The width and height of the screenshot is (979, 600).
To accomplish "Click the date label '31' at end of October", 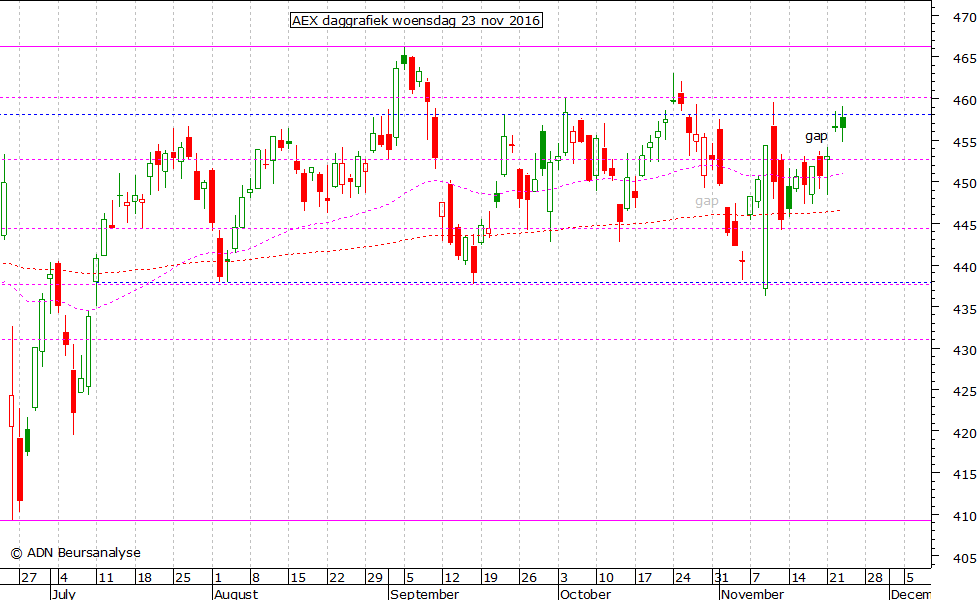I will 721,578.
